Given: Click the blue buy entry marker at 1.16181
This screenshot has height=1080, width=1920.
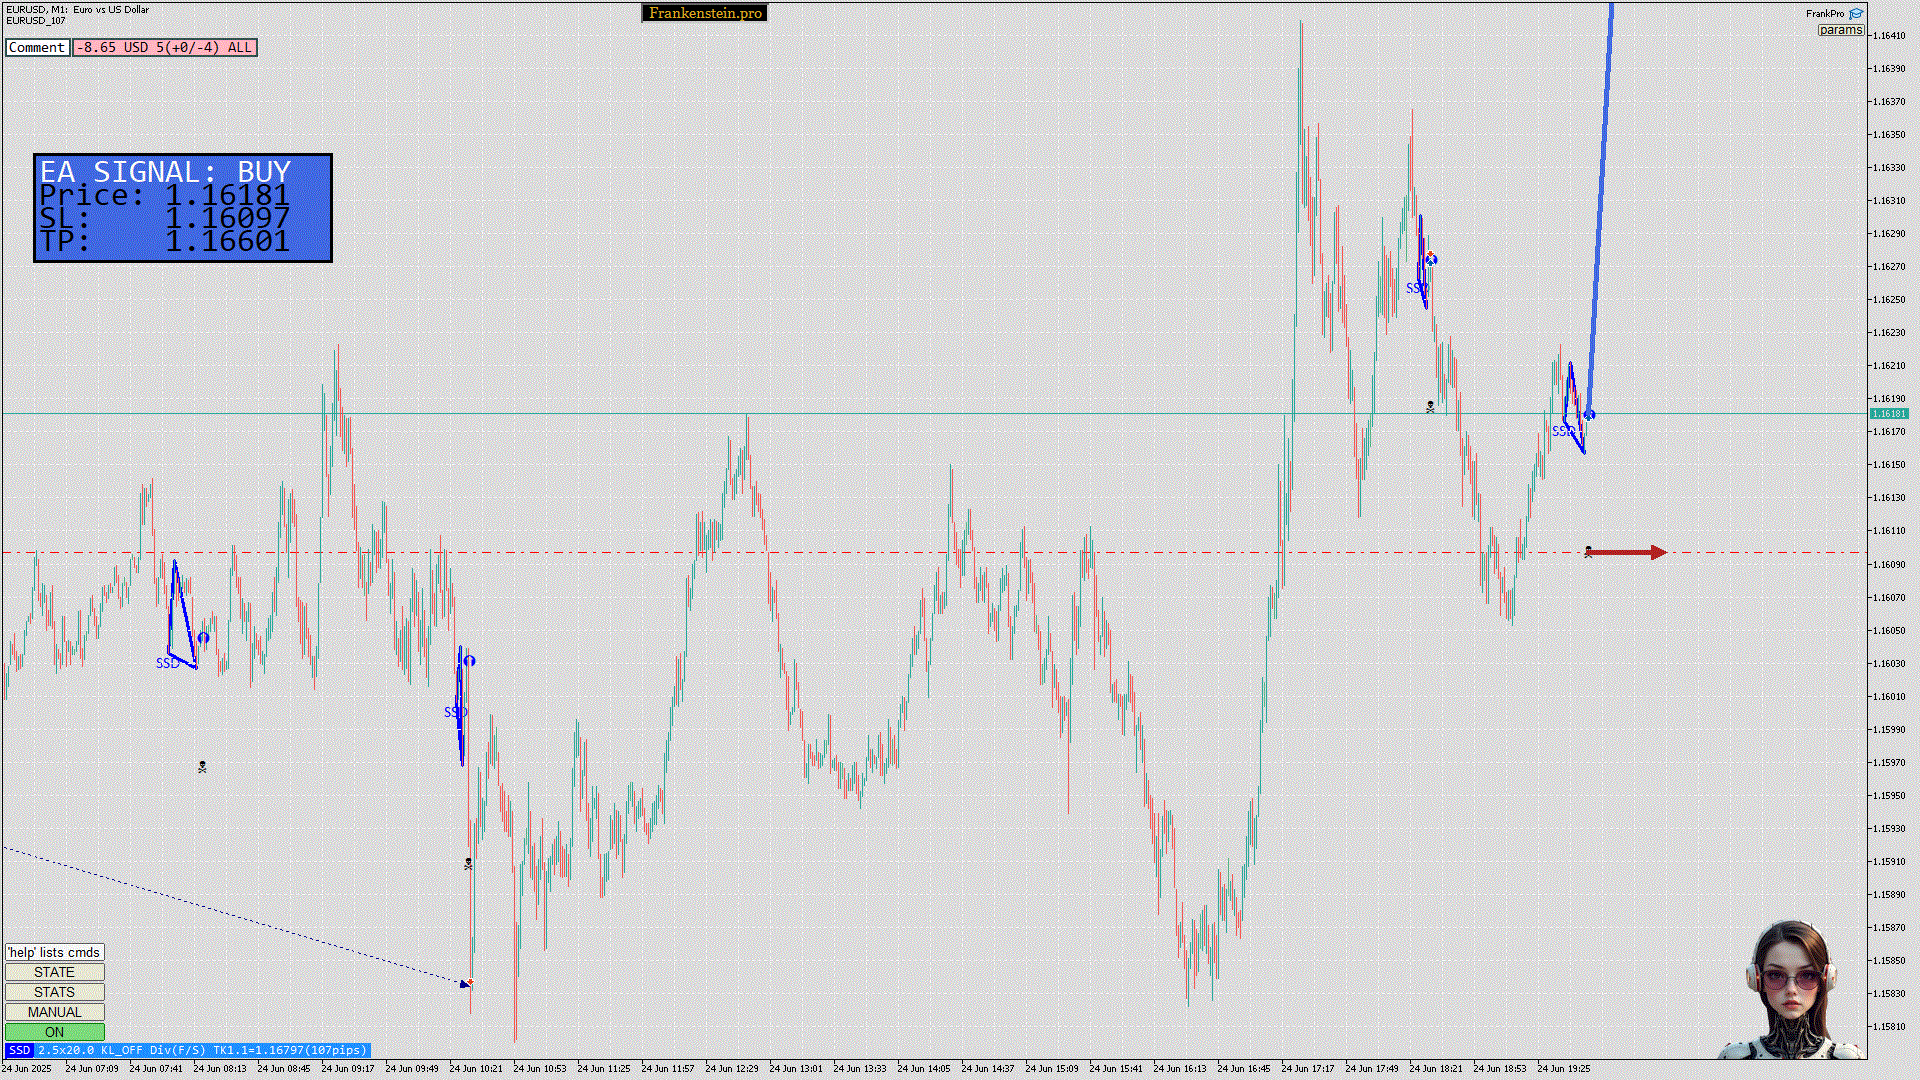Looking at the screenshot, I should (x=1589, y=415).
